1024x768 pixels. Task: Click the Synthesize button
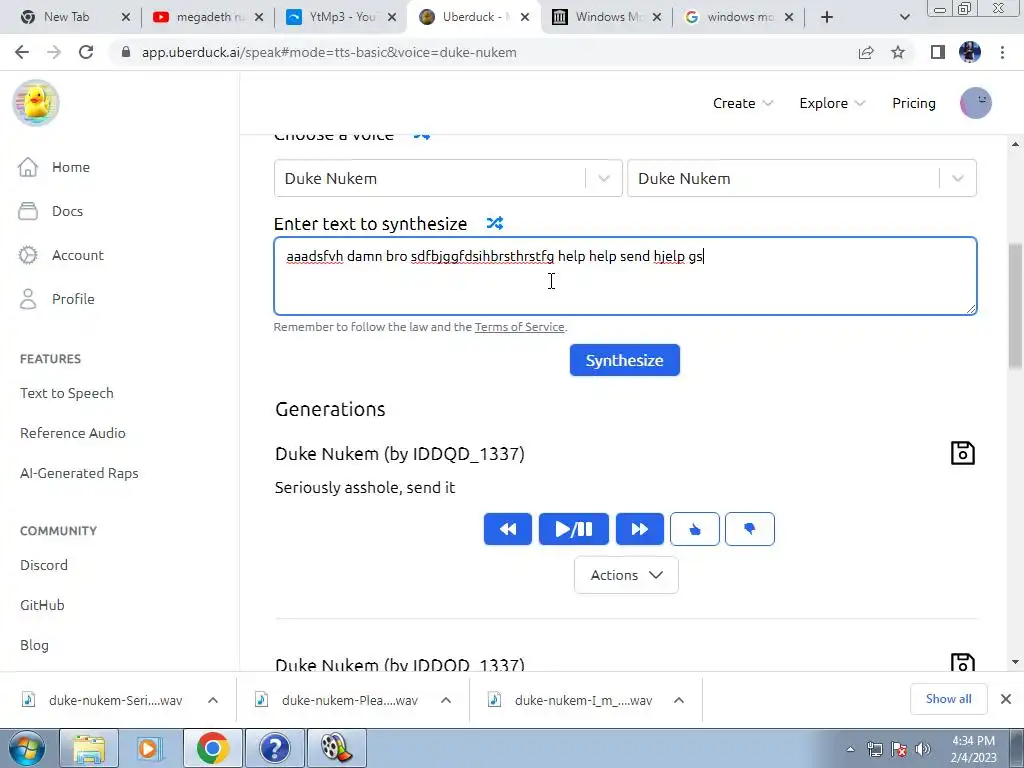point(624,360)
